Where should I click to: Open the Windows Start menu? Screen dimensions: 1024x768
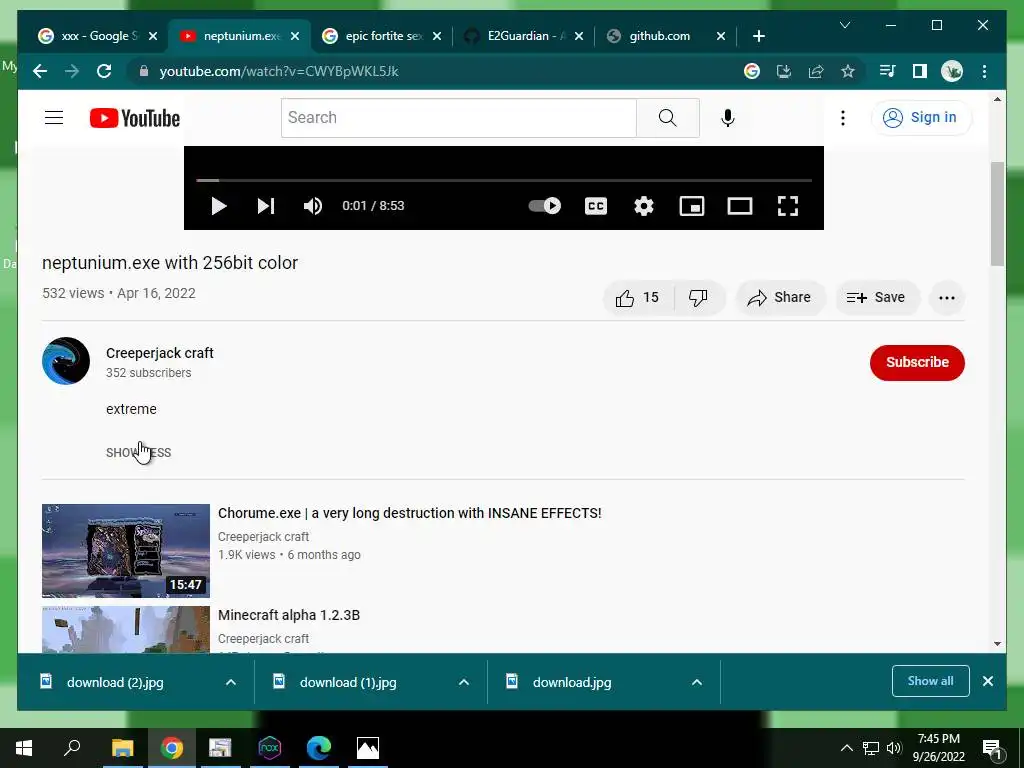point(24,748)
